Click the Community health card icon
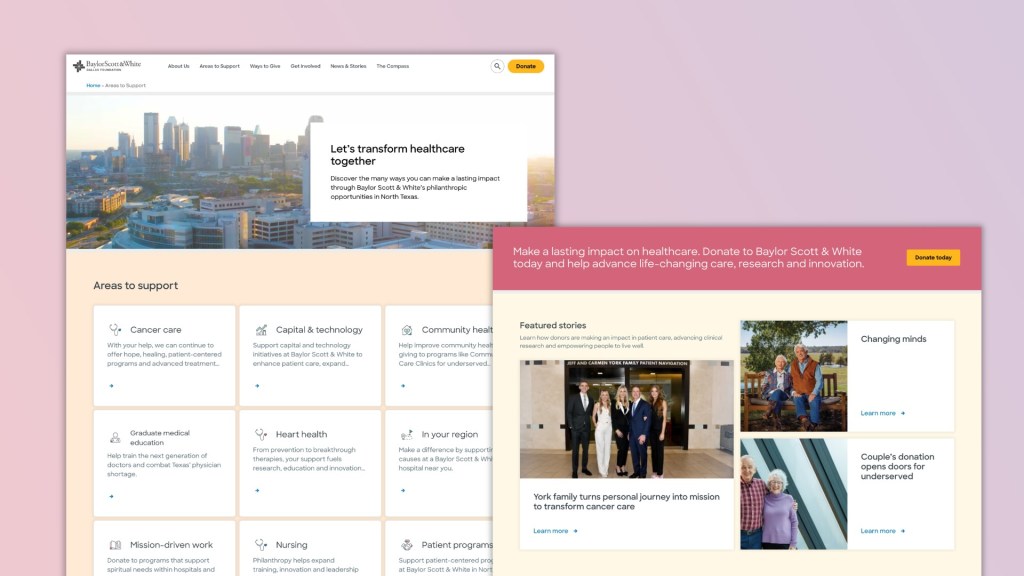The image size is (1024, 576). [x=407, y=329]
